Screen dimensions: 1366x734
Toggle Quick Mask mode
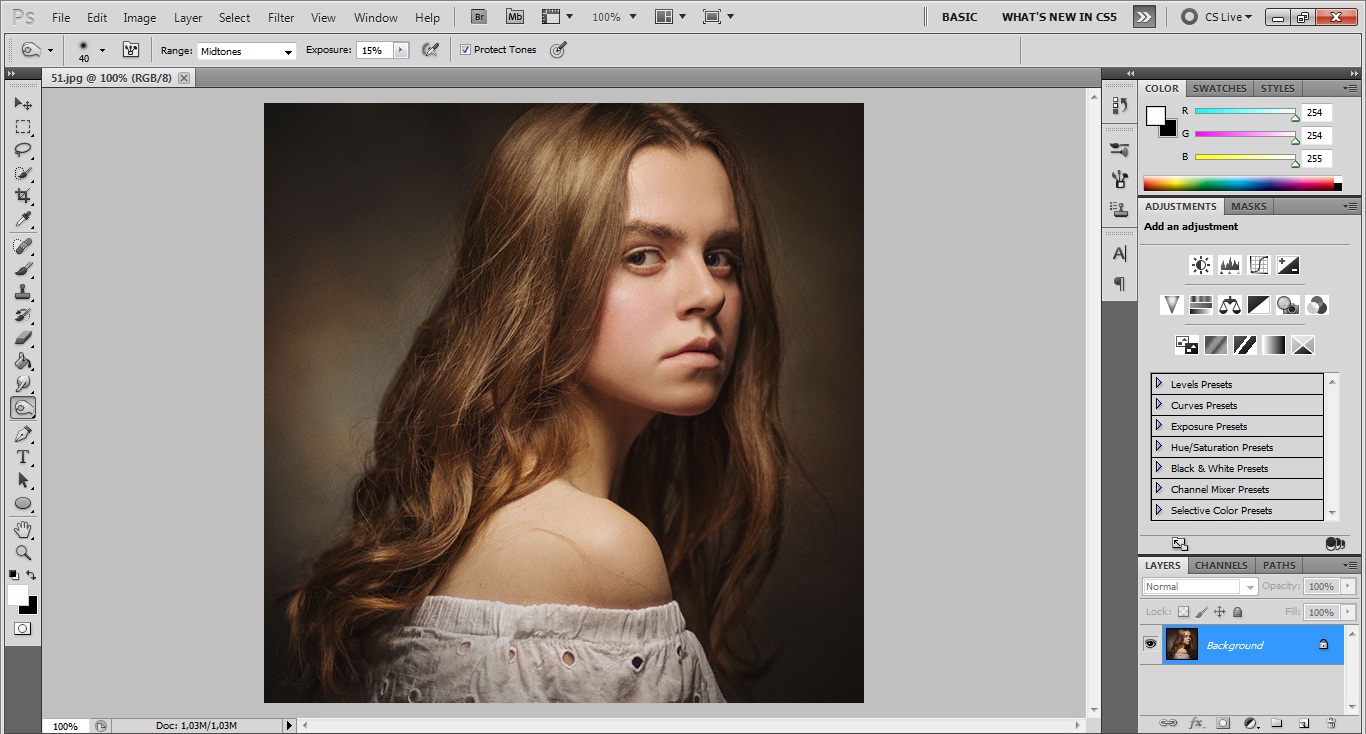22,628
